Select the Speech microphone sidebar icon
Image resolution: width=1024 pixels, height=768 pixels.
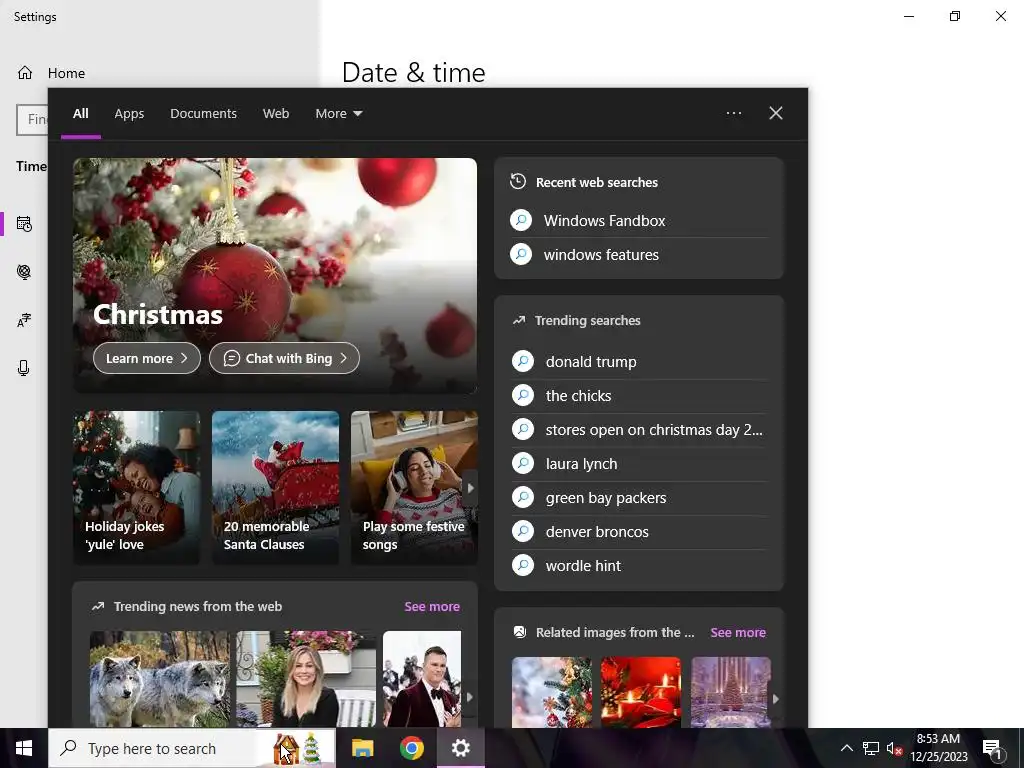coord(24,368)
